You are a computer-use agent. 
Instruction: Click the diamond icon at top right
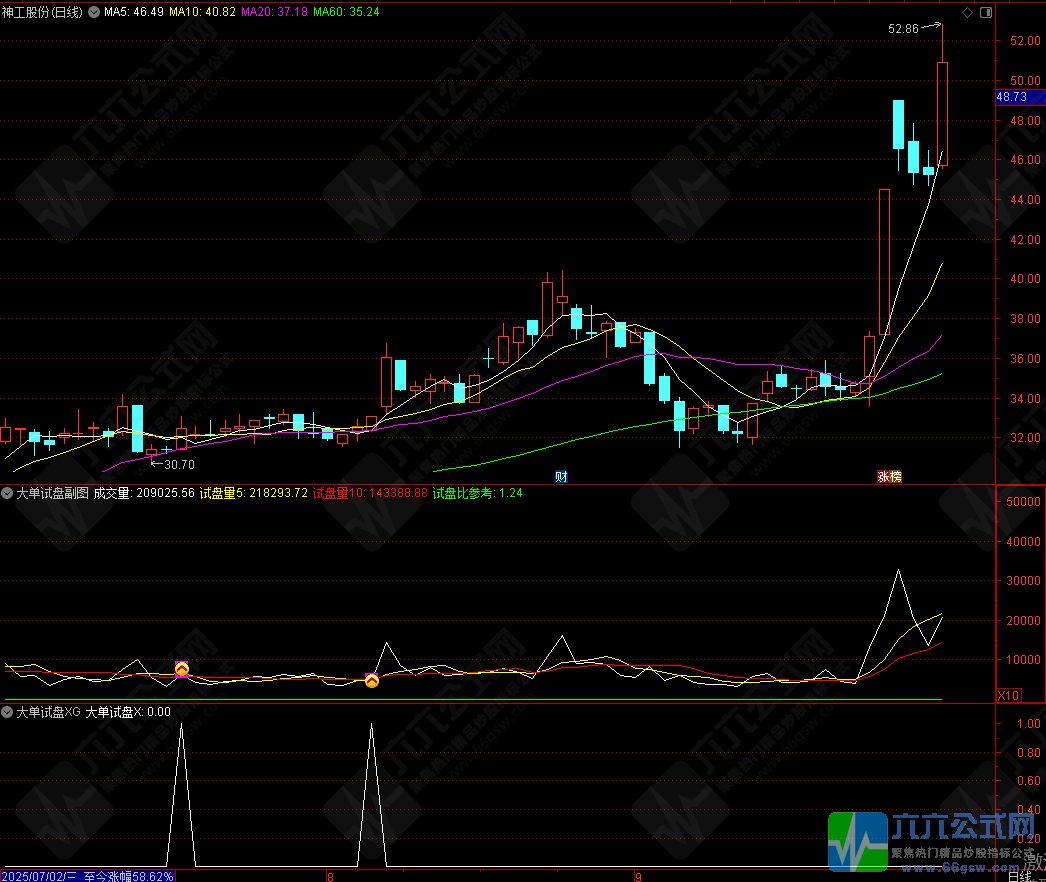click(966, 12)
